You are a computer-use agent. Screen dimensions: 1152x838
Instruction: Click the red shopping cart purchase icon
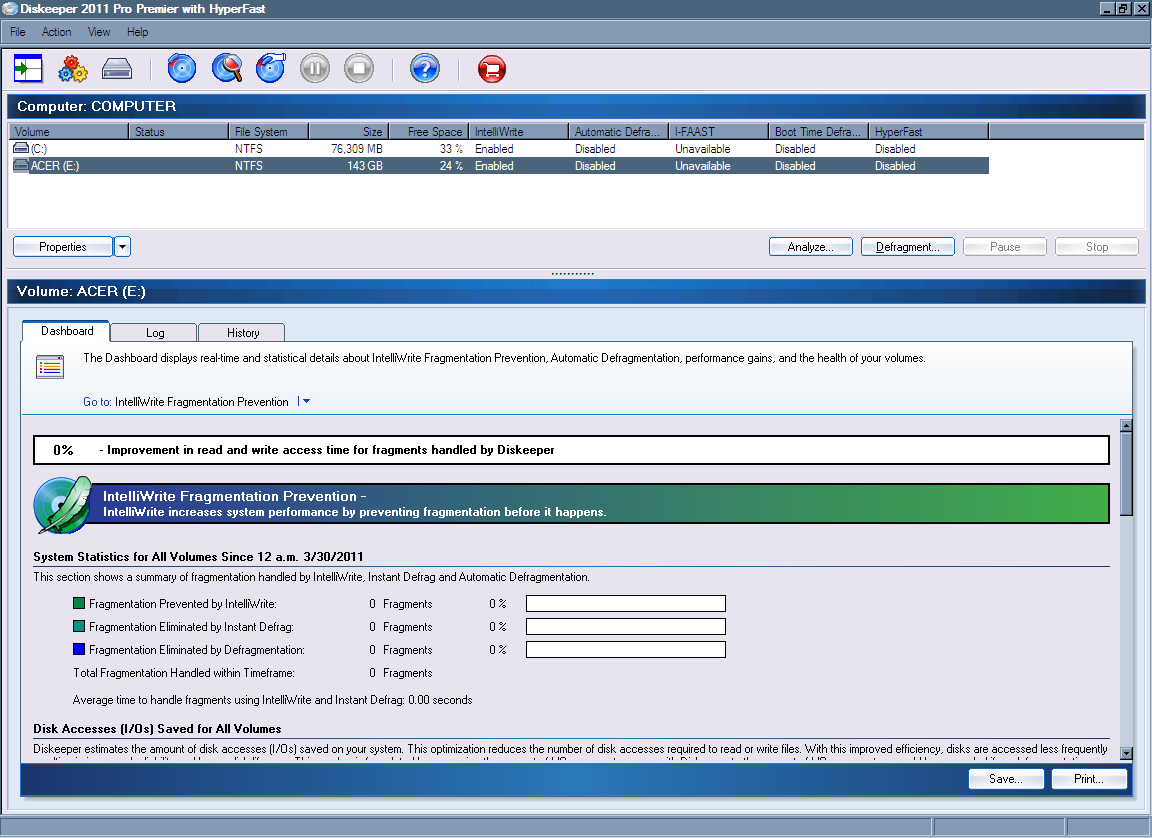coord(491,69)
